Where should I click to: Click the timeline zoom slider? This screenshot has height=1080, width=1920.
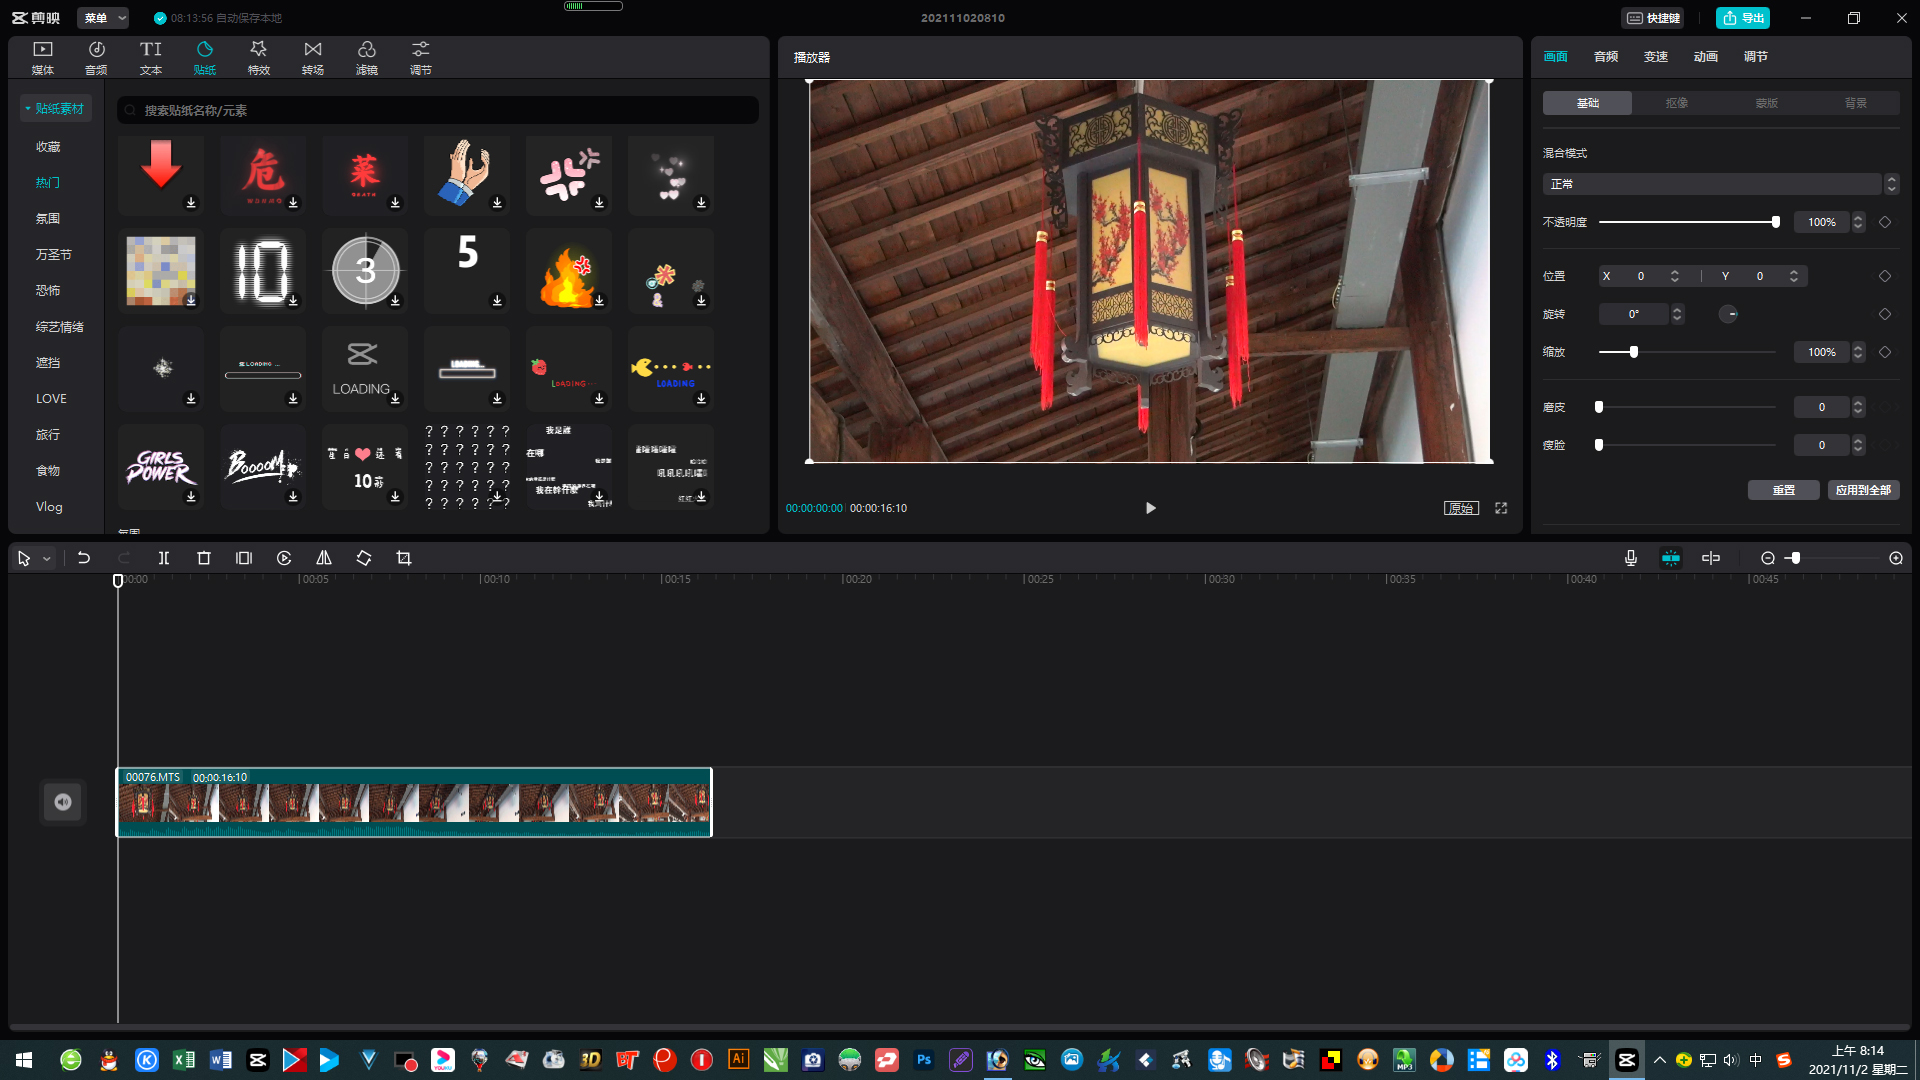[1830, 558]
